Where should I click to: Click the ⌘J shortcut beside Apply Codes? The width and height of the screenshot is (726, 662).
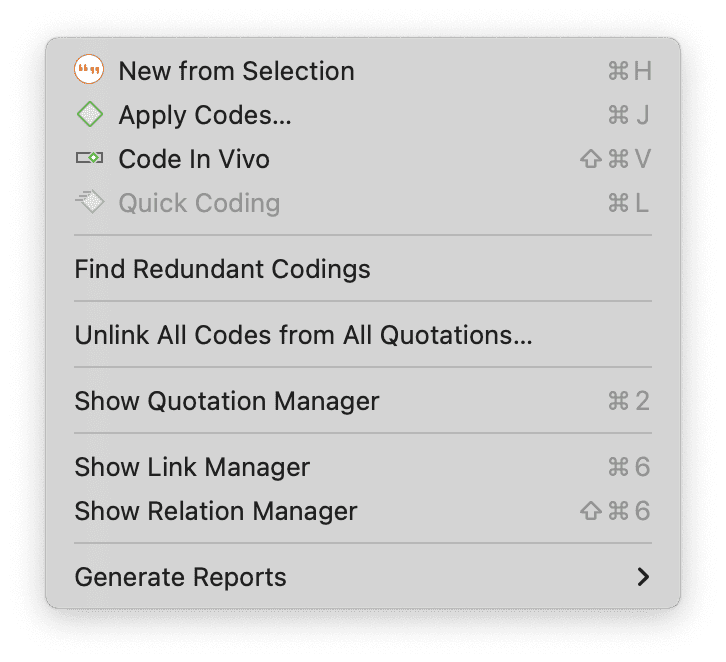coord(629,115)
